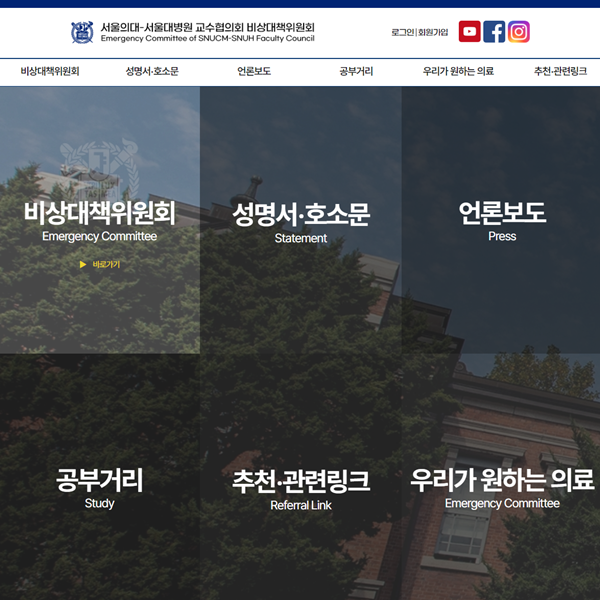Screen dimensions: 600x600
Task: Select the 언론보도 Press tile
Action: (502, 220)
